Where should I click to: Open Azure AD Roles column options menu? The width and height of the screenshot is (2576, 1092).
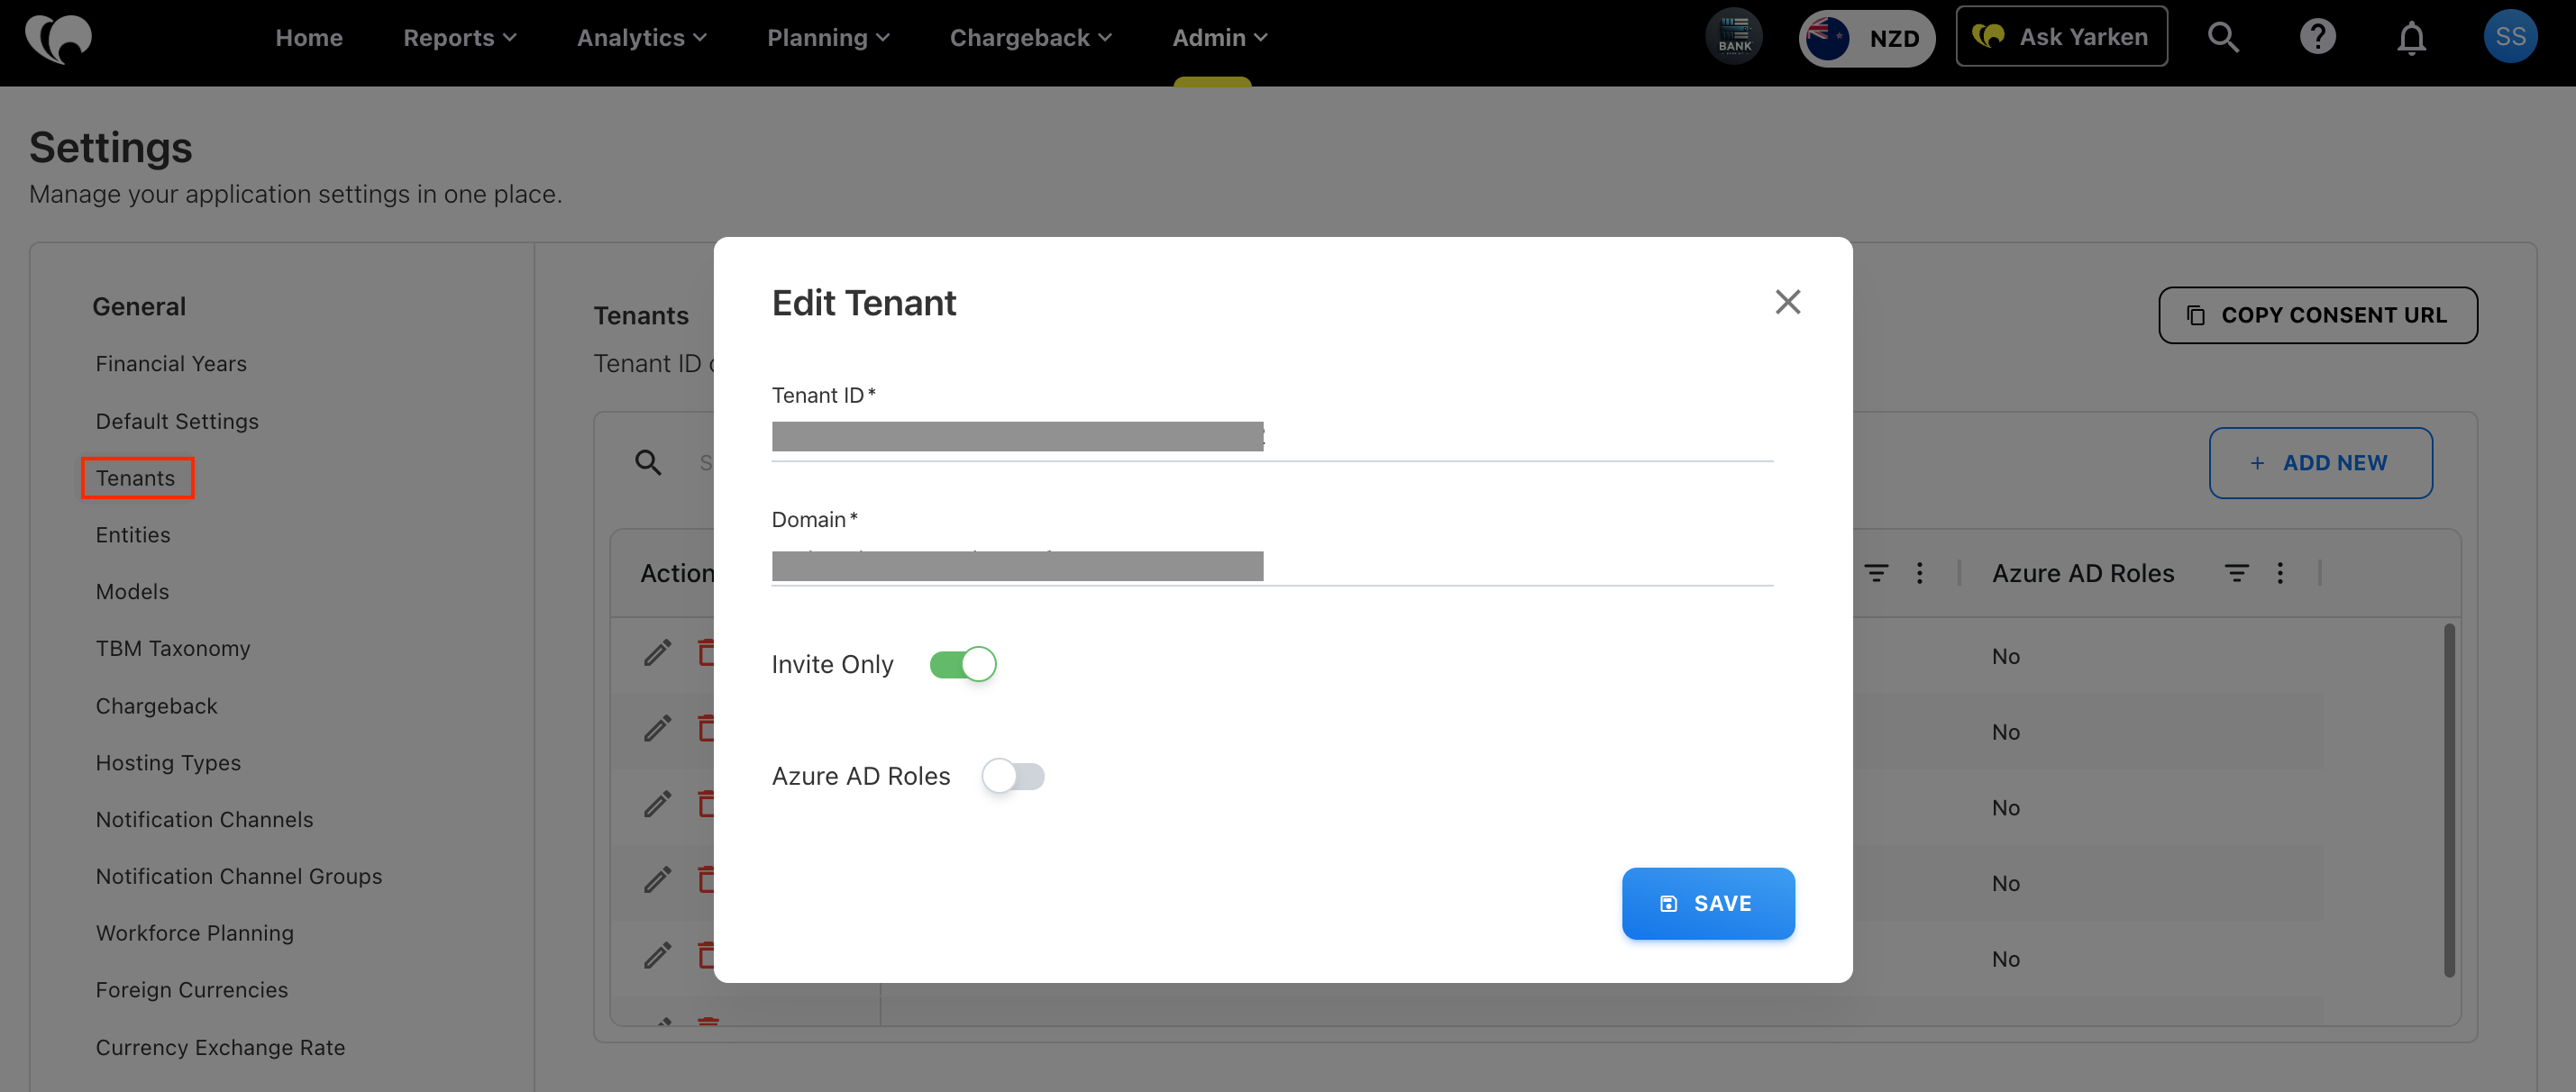click(x=2280, y=573)
